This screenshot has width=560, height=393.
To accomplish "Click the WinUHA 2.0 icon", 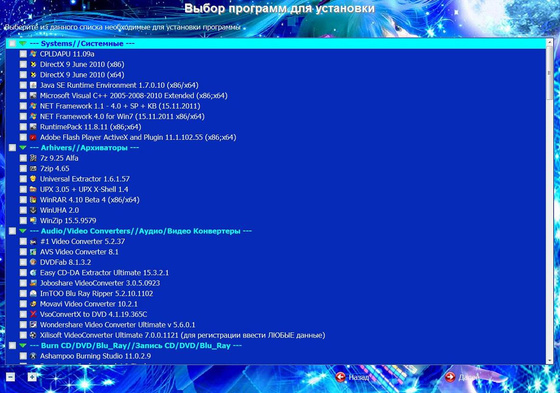I will [x=33, y=210].
